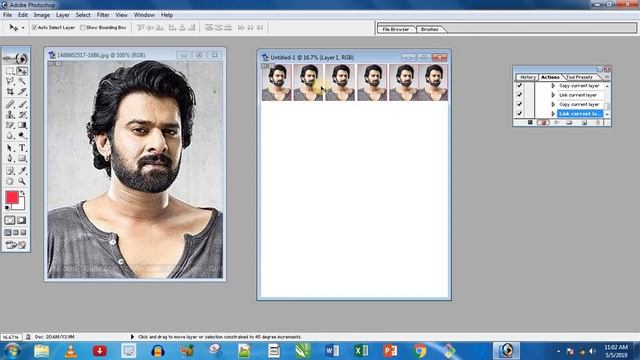Image resolution: width=640 pixels, height=360 pixels.
Task: Select the Pen tool
Action: coord(10,158)
